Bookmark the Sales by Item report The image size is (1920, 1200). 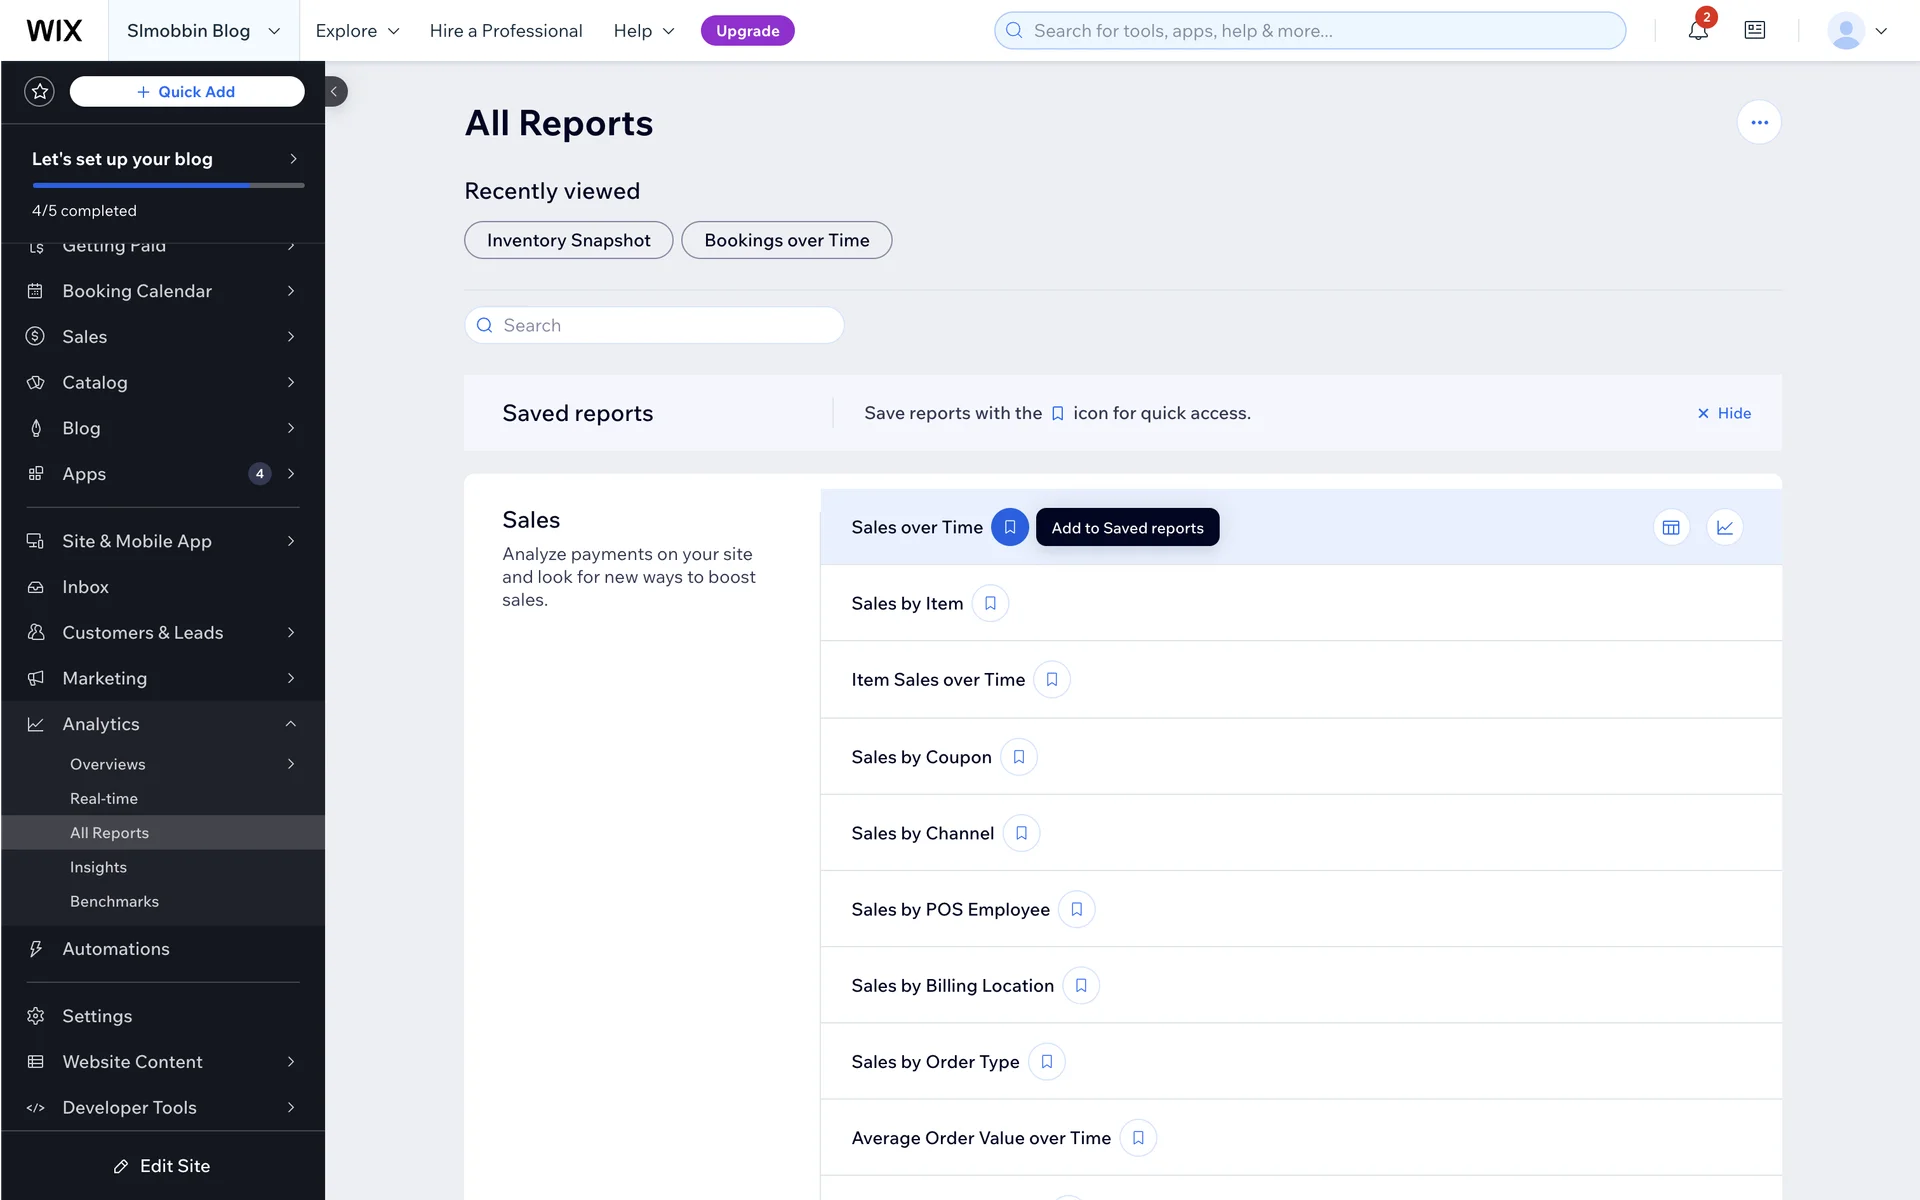point(990,604)
